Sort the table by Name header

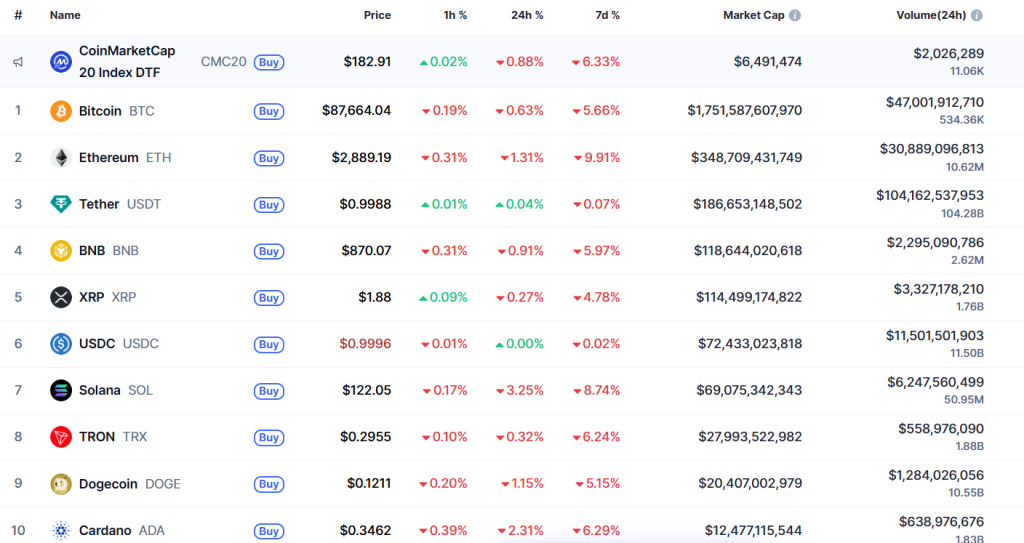[x=65, y=16]
